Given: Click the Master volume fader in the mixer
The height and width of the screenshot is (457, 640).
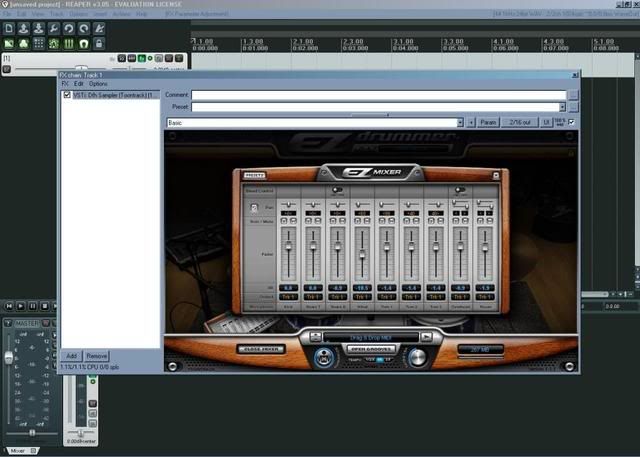Looking at the screenshot, I should click(x=9, y=358).
